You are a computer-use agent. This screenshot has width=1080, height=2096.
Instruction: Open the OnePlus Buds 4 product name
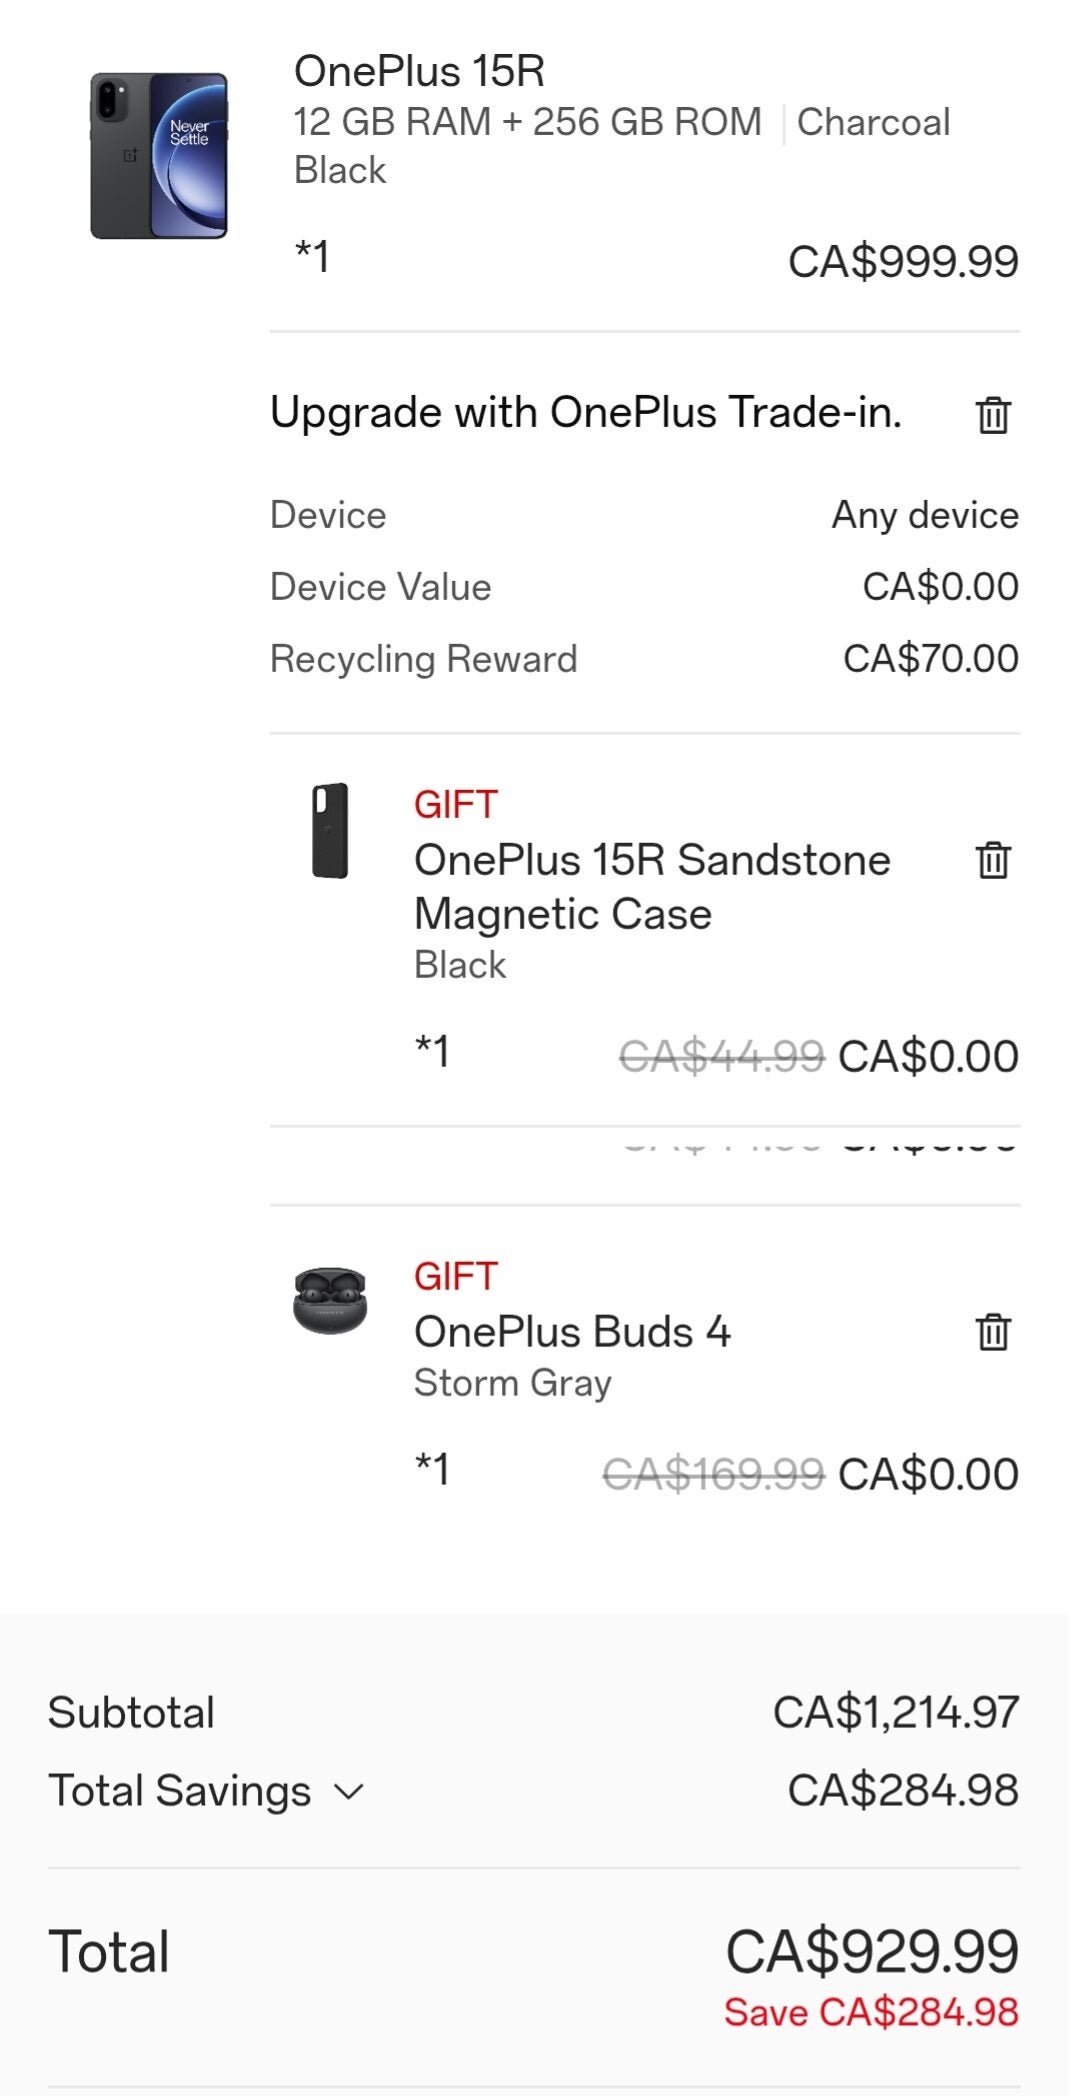[572, 1332]
